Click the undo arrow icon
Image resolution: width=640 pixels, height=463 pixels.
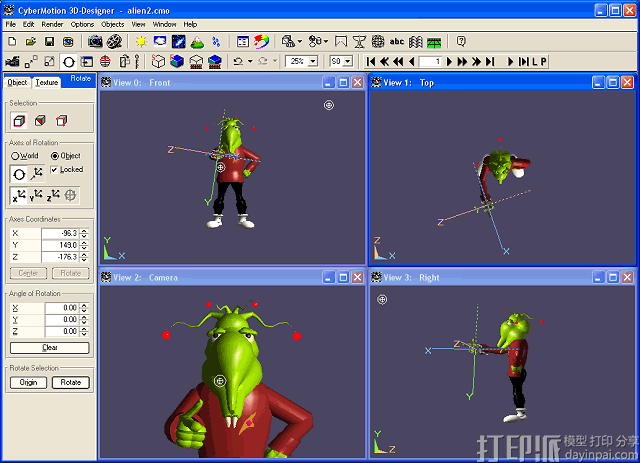pos(238,62)
